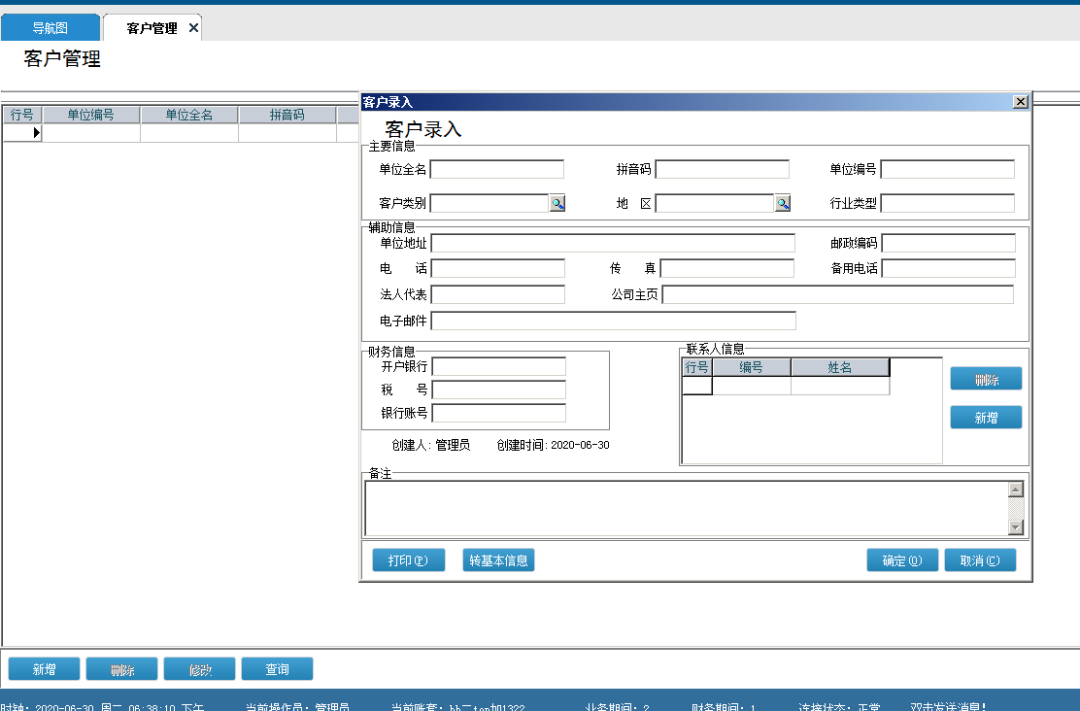Click the 备注 scrollbar down arrow
Viewport: 1080px width, 711px height.
pyautogui.click(x=1015, y=527)
